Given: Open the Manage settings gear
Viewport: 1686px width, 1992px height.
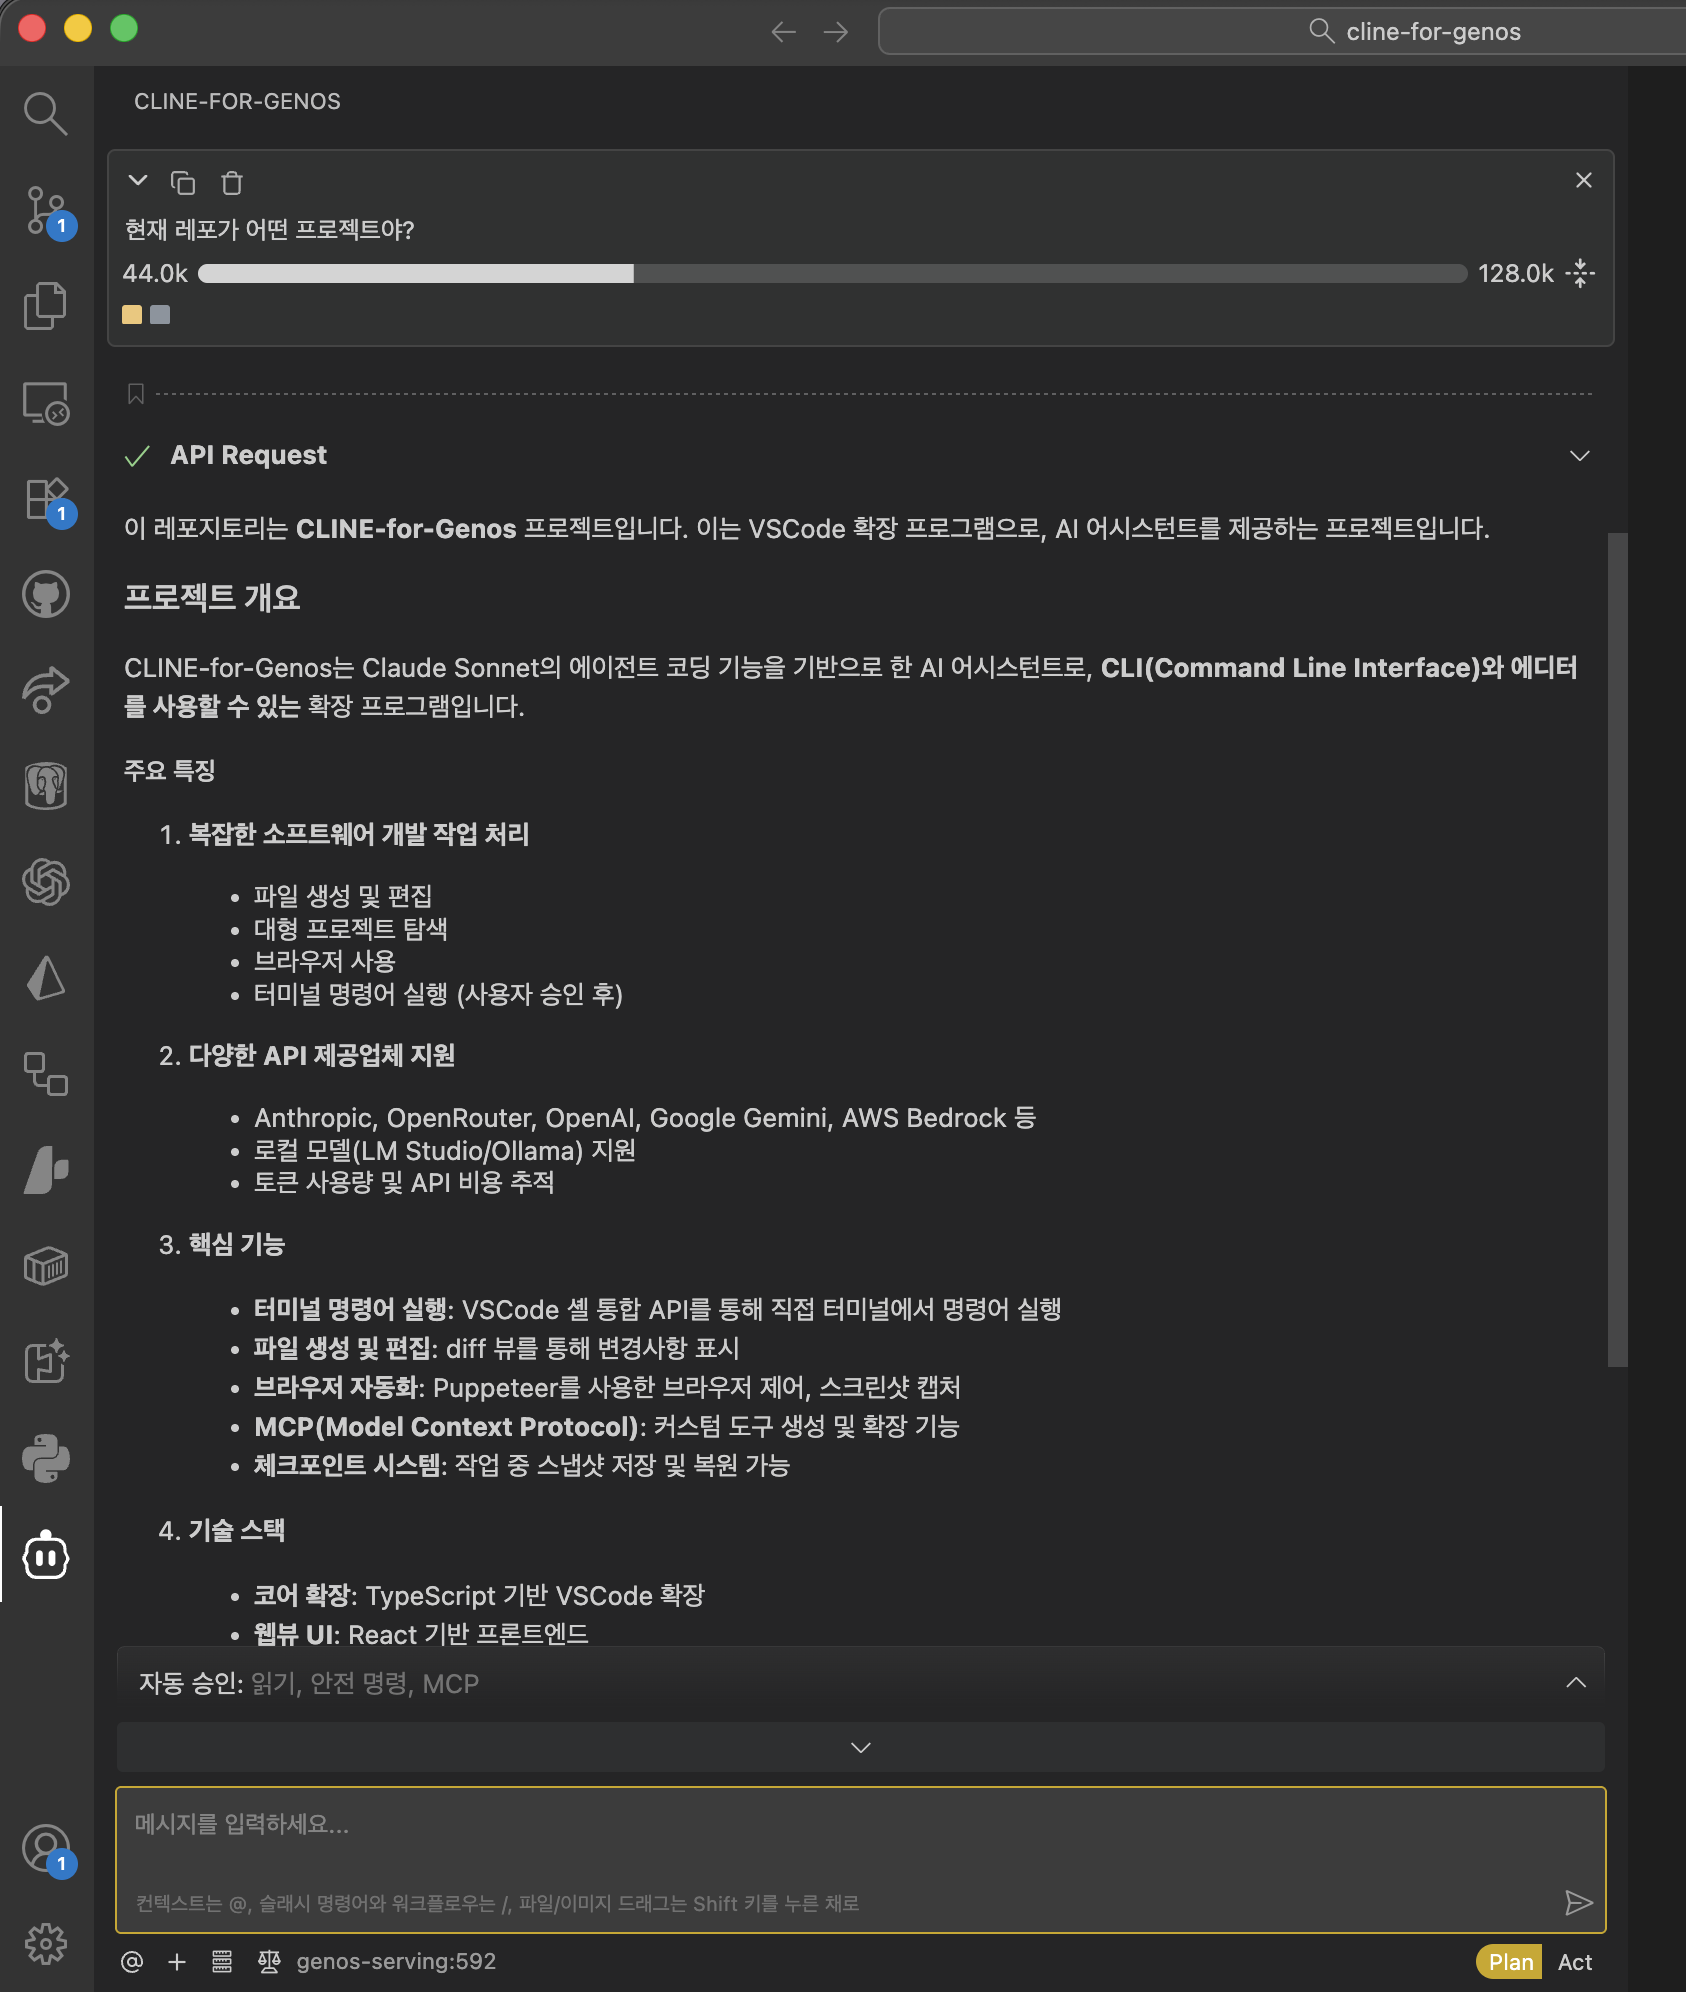Looking at the screenshot, I should pyautogui.click(x=45, y=1944).
